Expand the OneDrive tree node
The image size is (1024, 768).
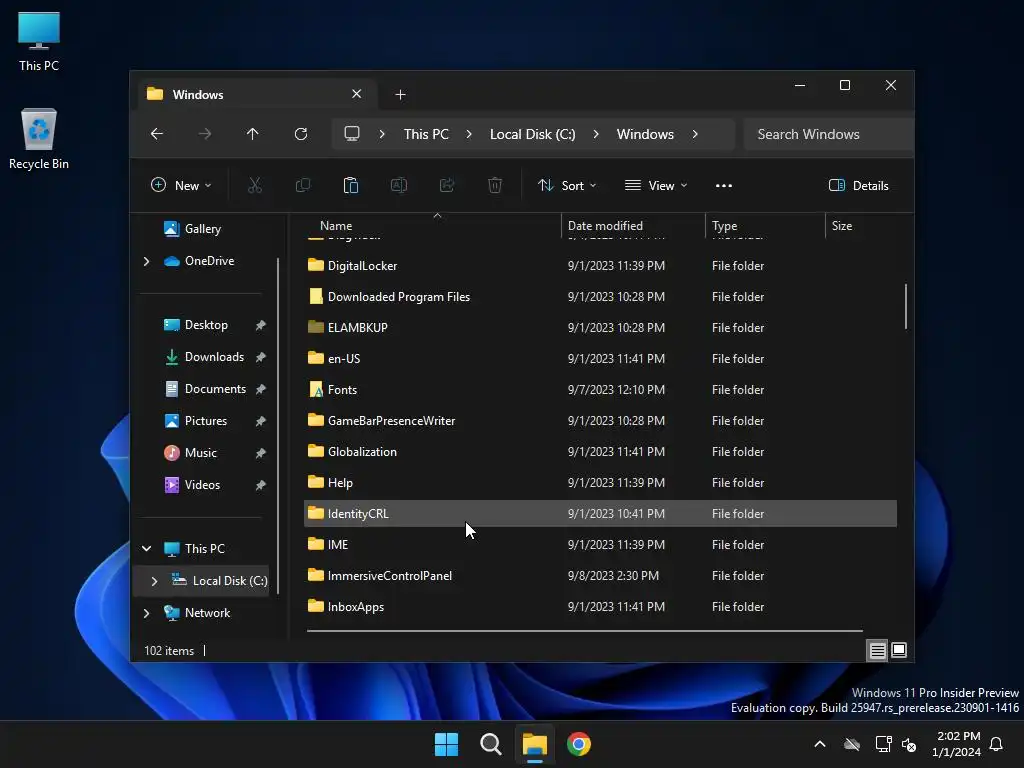point(146,261)
